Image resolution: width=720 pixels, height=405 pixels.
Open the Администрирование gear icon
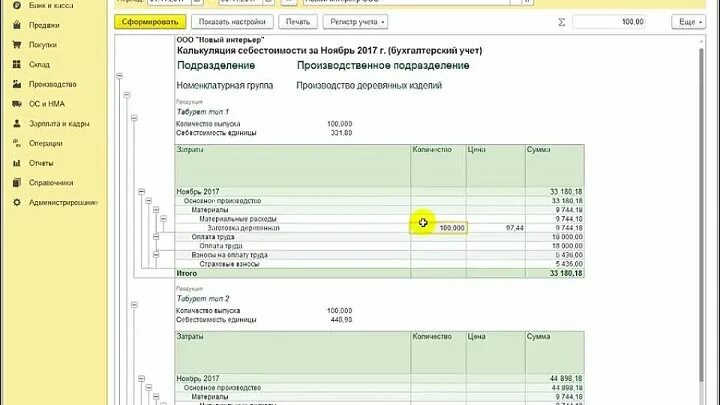(17, 202)
